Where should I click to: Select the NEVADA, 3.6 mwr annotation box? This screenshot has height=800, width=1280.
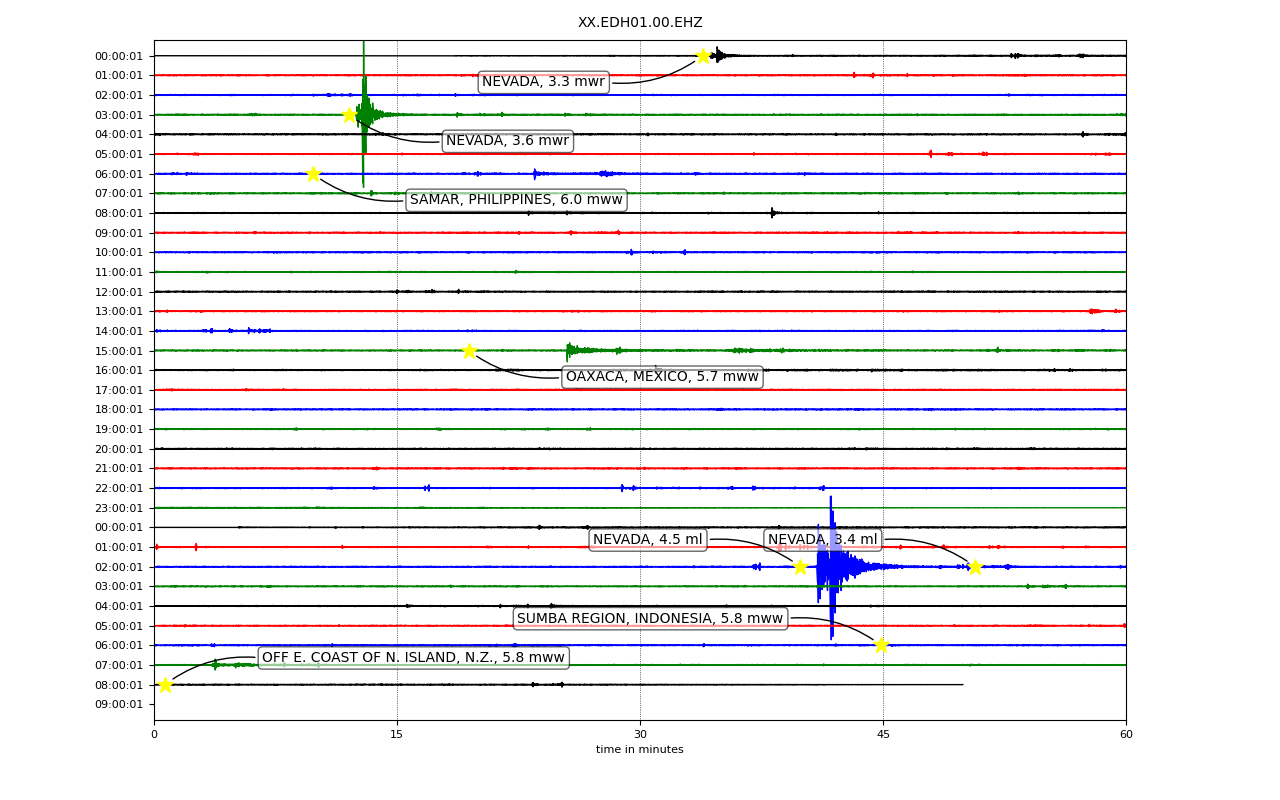tap(507, 141)
